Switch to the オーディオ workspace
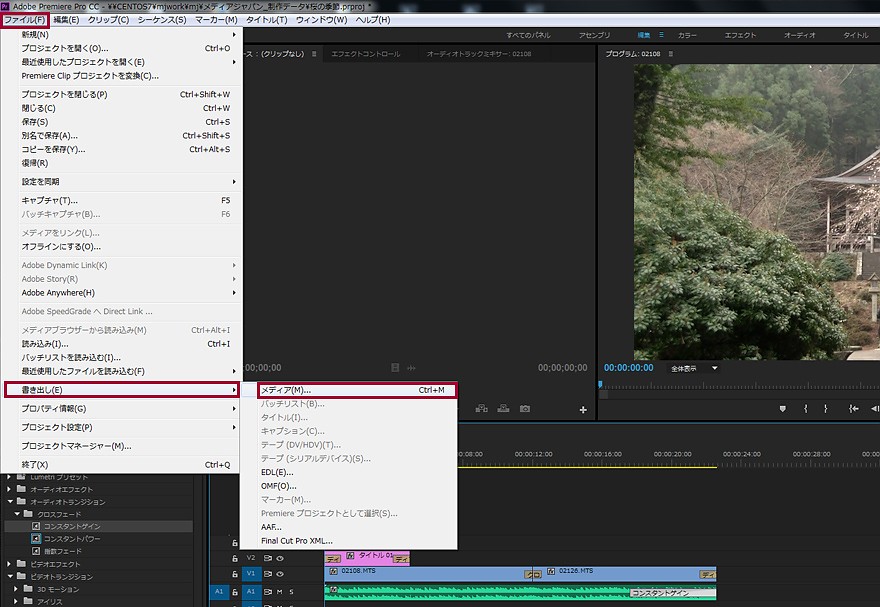Screen dimensions: 880x607 click(799, 35)
